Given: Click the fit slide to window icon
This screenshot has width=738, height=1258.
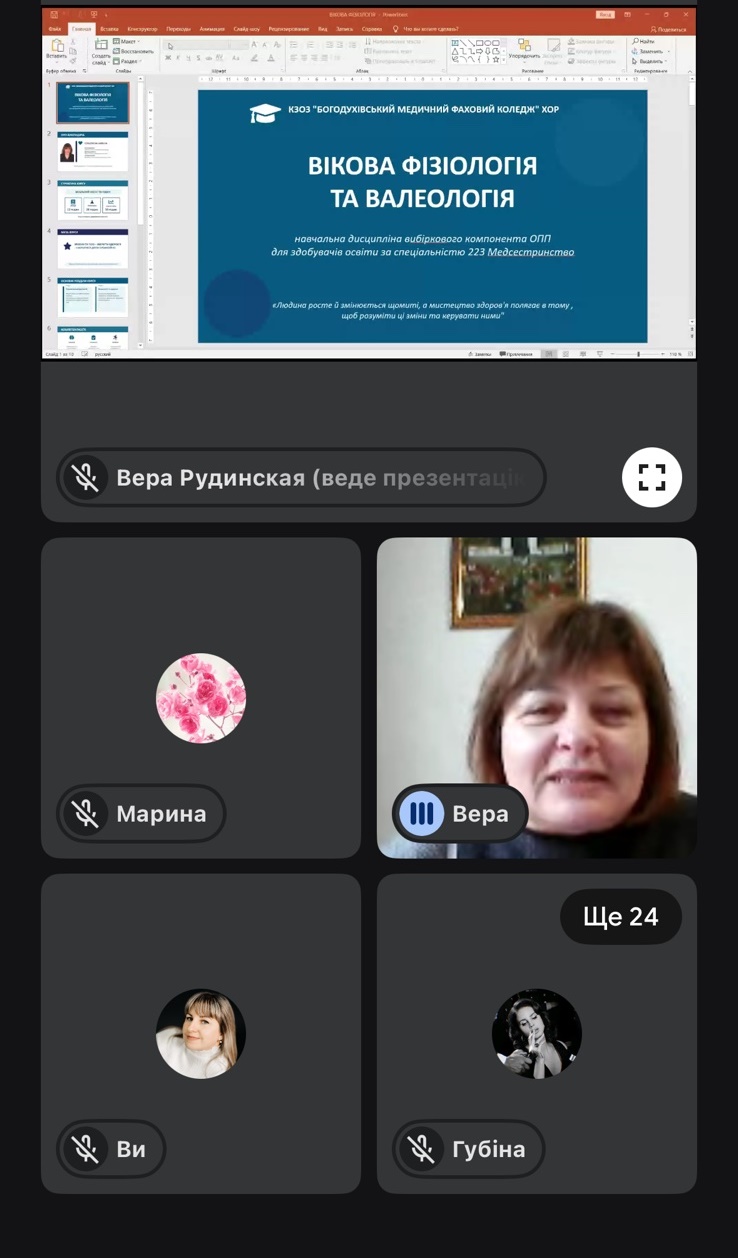Looking at the screenshot, I should pyautogui.click(x=690, y=354).
